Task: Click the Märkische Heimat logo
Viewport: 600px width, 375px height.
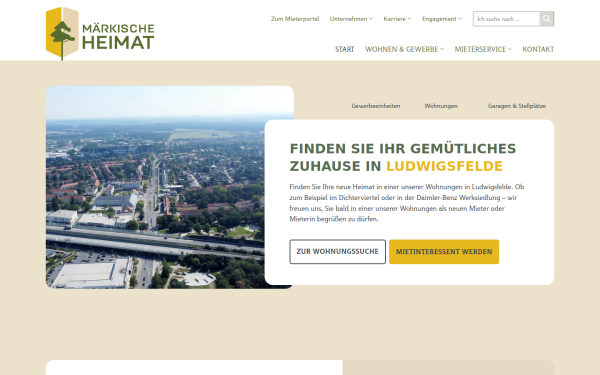Action: coord(100,33)
